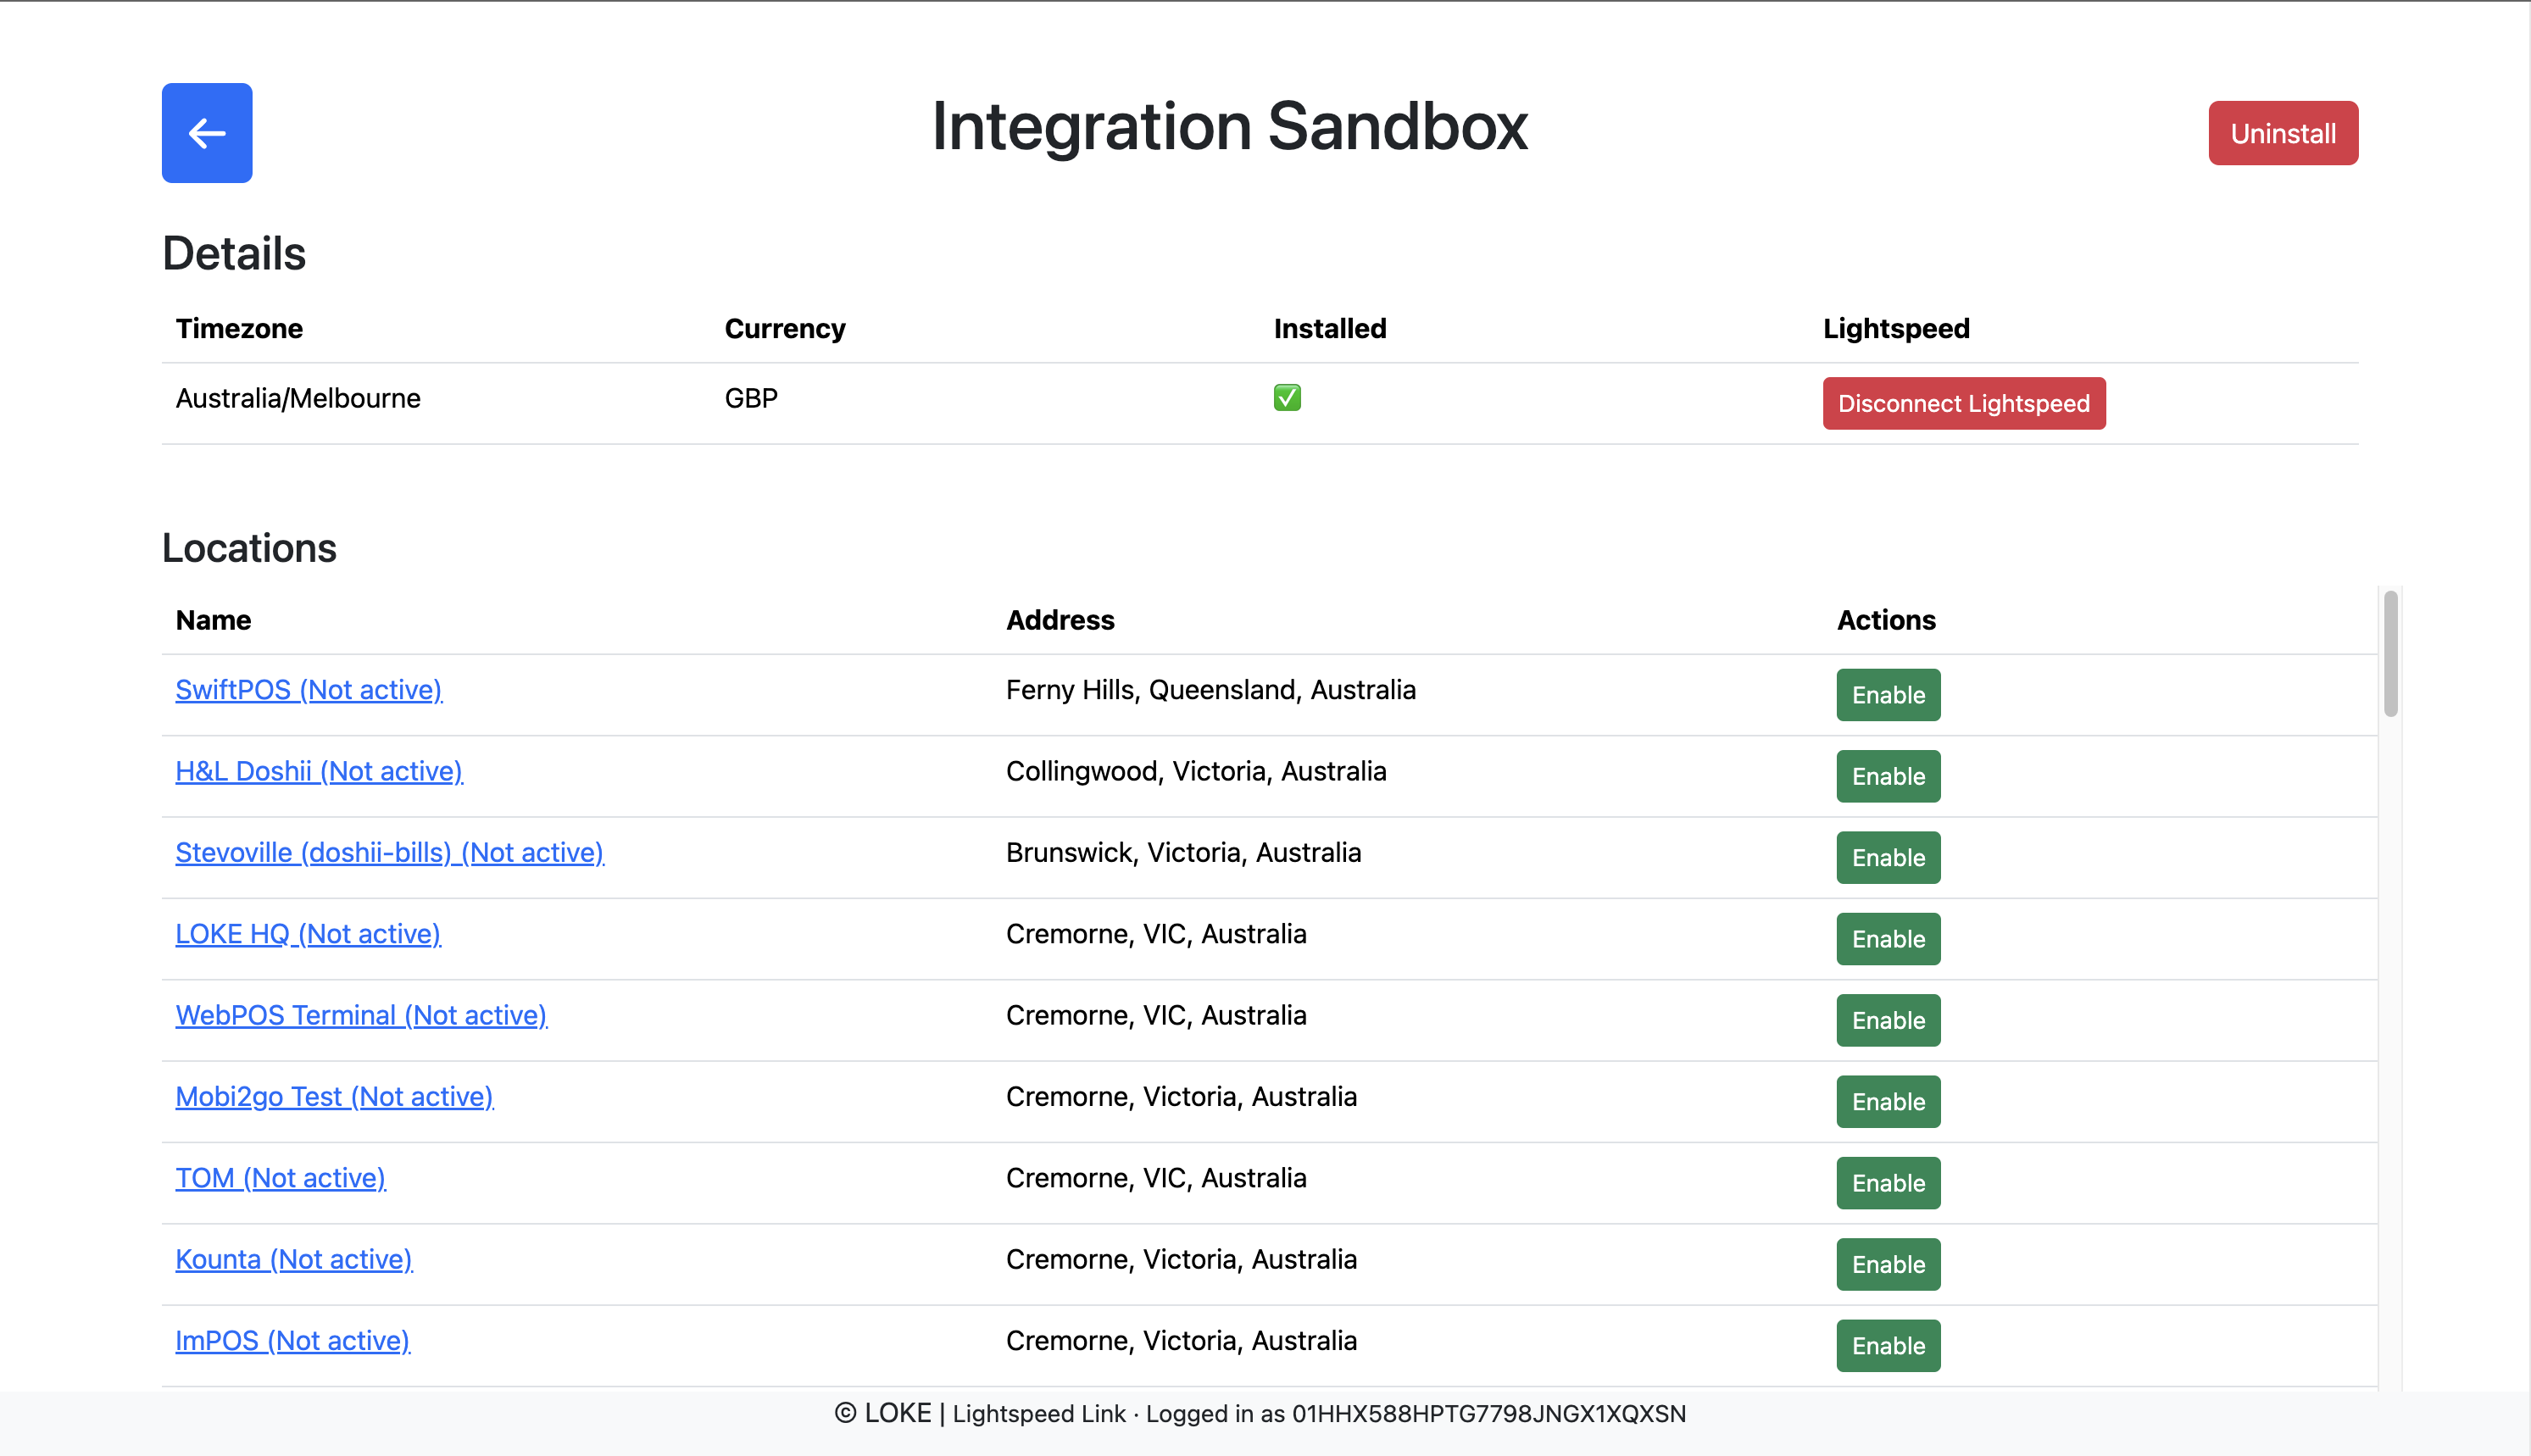
Task: Click the Integration Sandbox page title
Action: [1230, 127]
